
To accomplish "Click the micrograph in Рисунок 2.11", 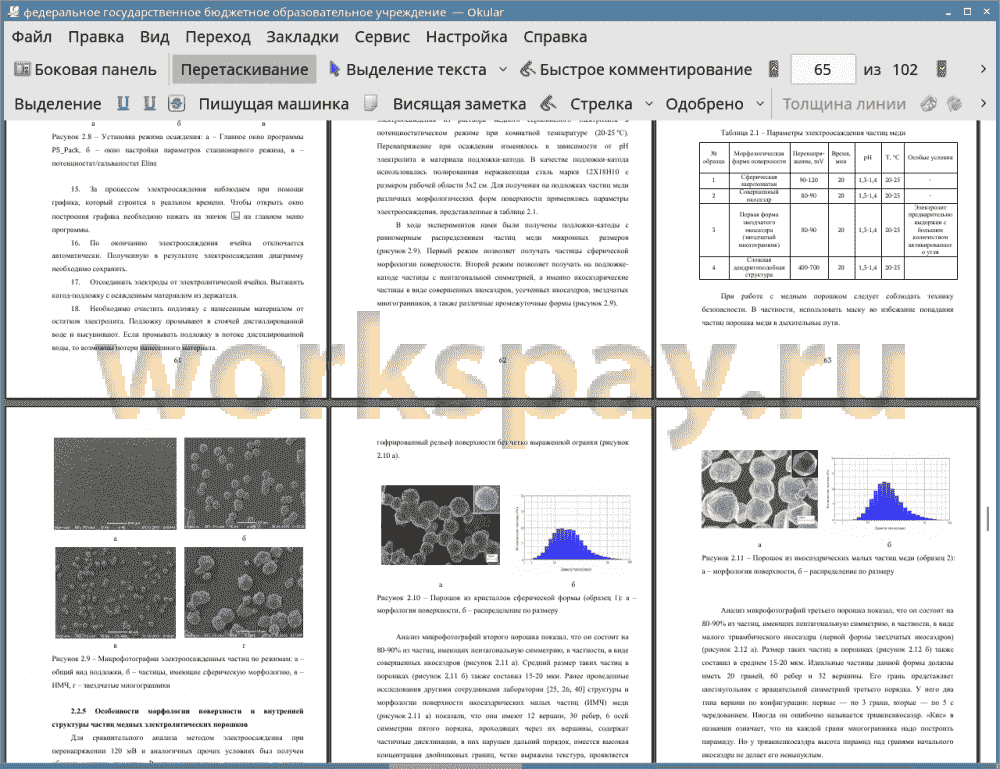I will (x=759, y=489).
